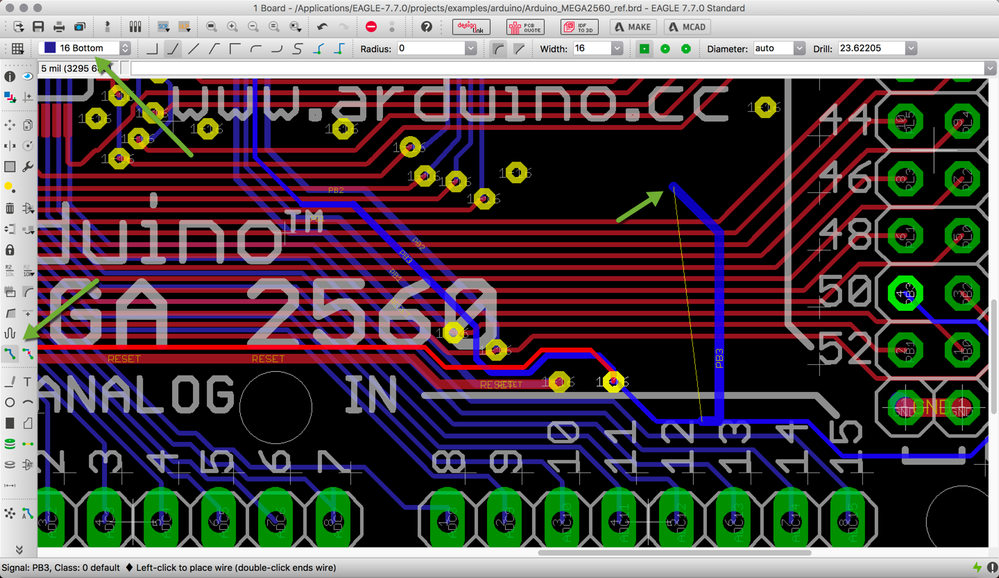Click the PCB Quote button

(525, 27)
